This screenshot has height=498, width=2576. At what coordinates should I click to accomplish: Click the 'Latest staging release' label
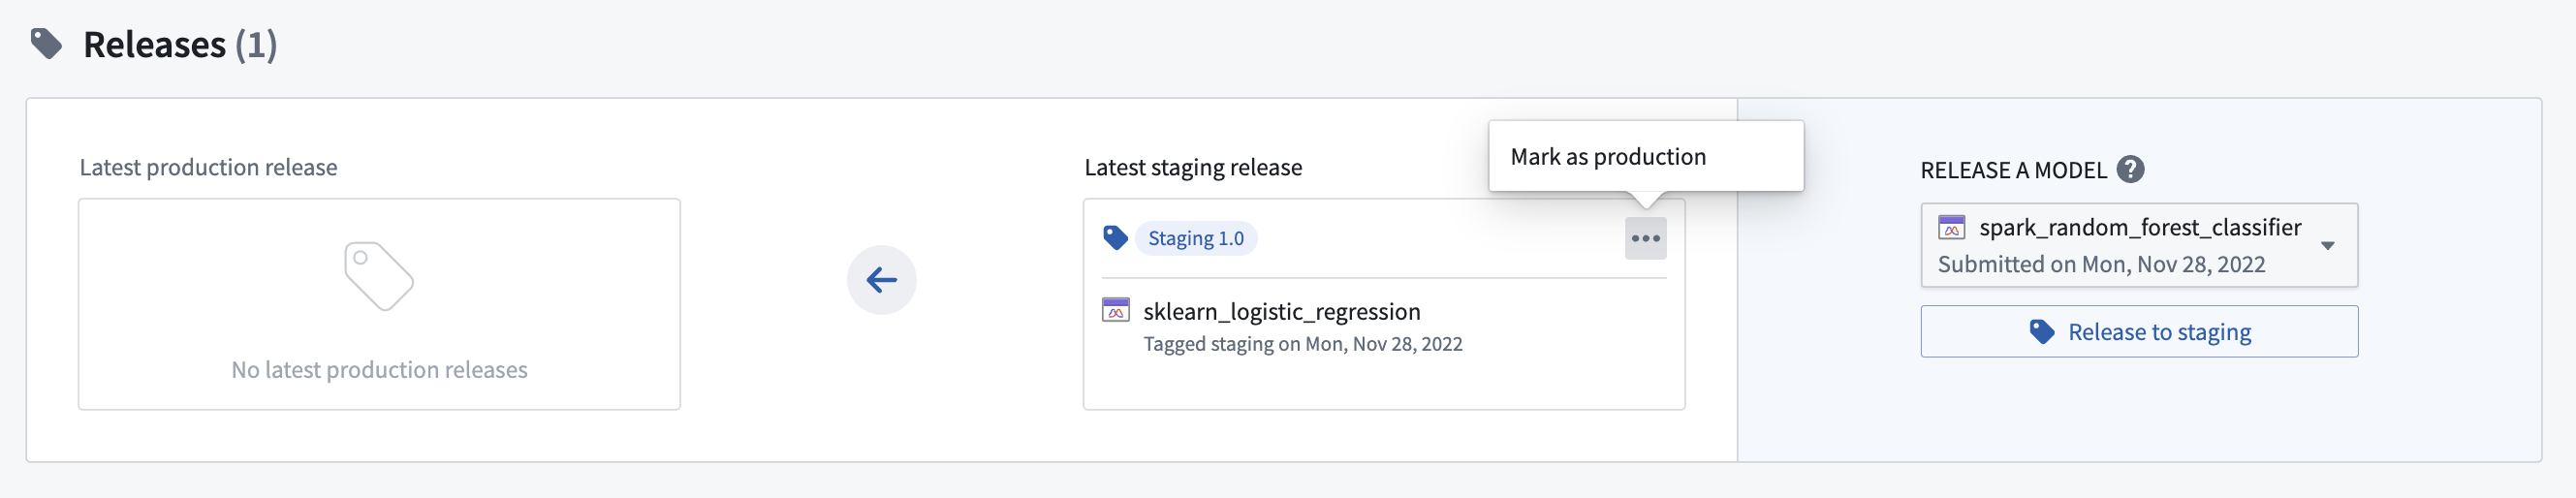coord(1192,167)
